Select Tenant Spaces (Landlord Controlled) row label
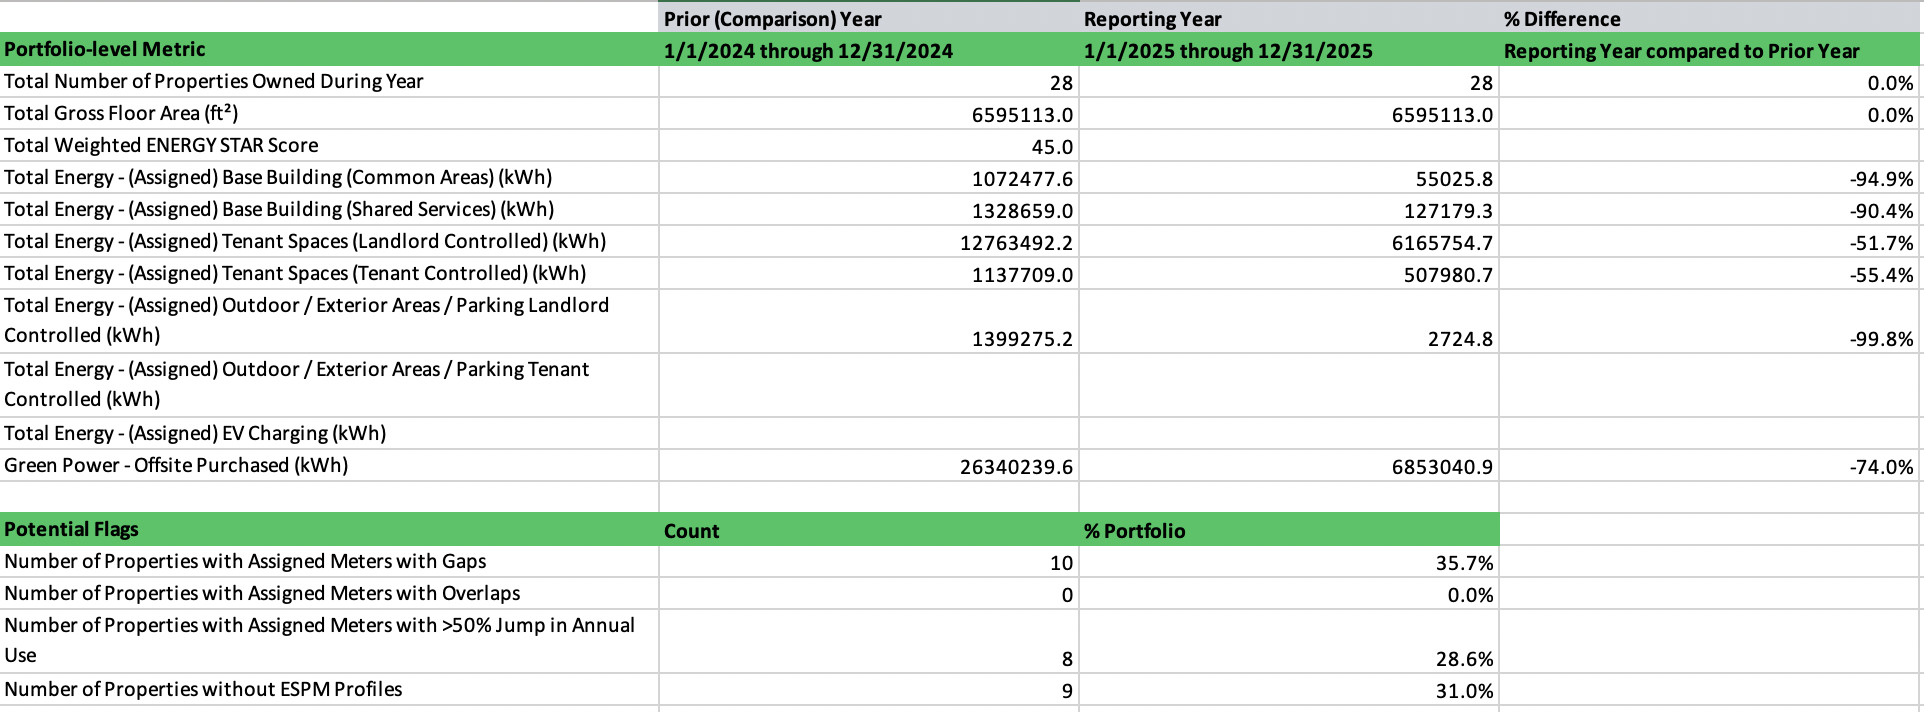Image resolution: width=1924 pixels, height=712 pixels. click(329, 241)
